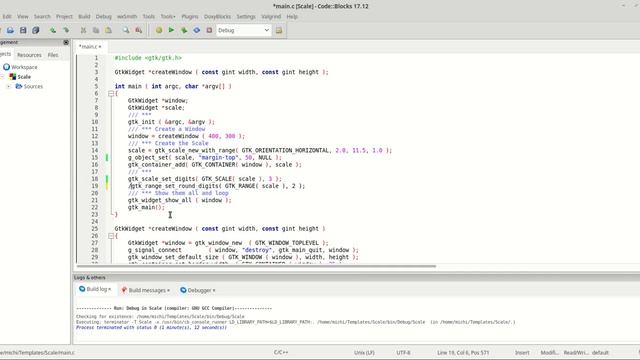
Task: Click the Scale project icon
Action: click(13, 76)
